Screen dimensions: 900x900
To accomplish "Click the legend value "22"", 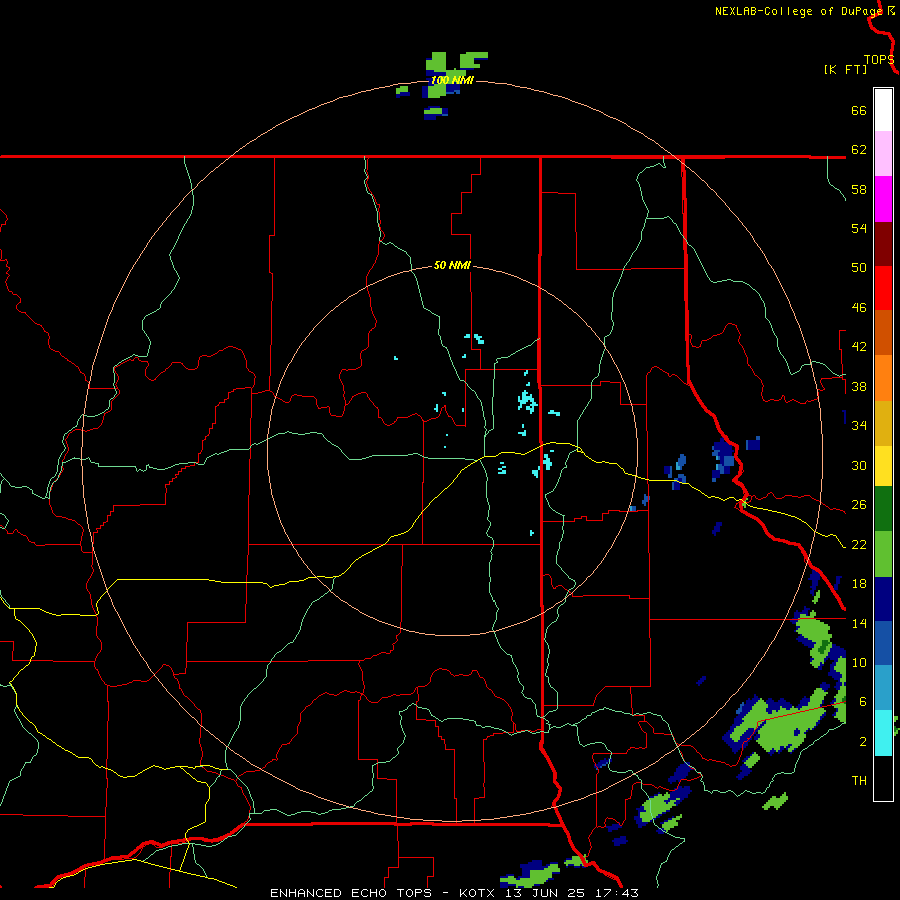I will [x=859, y=545].
